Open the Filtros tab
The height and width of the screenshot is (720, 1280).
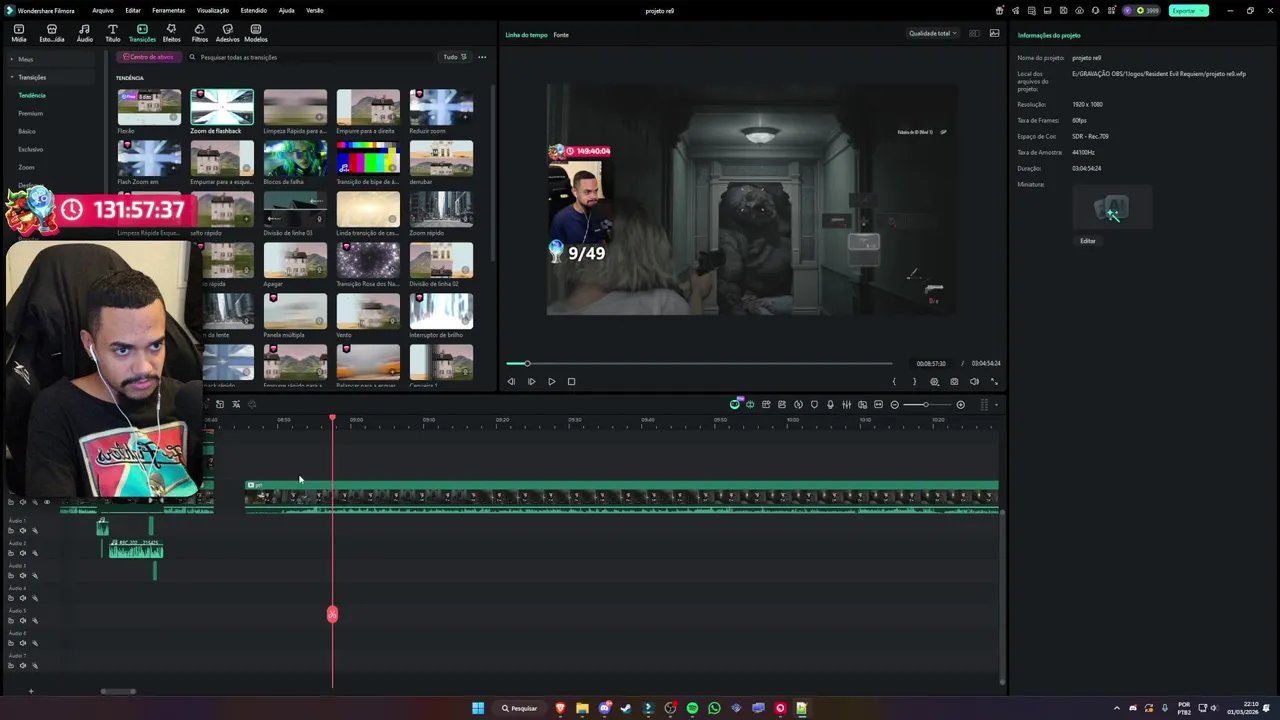tap(199, 33)
